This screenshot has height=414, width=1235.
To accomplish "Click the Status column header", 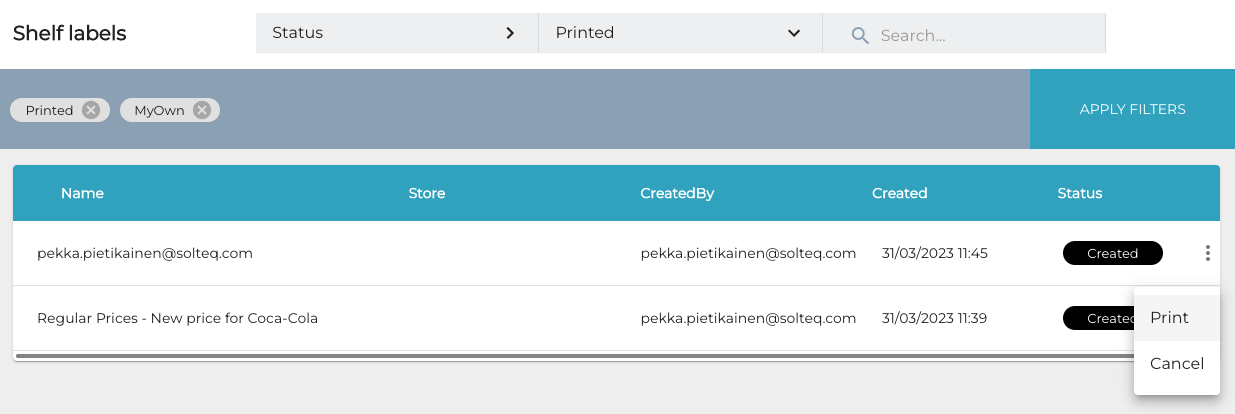I will pyautogui.click(x=1079, y=193).
